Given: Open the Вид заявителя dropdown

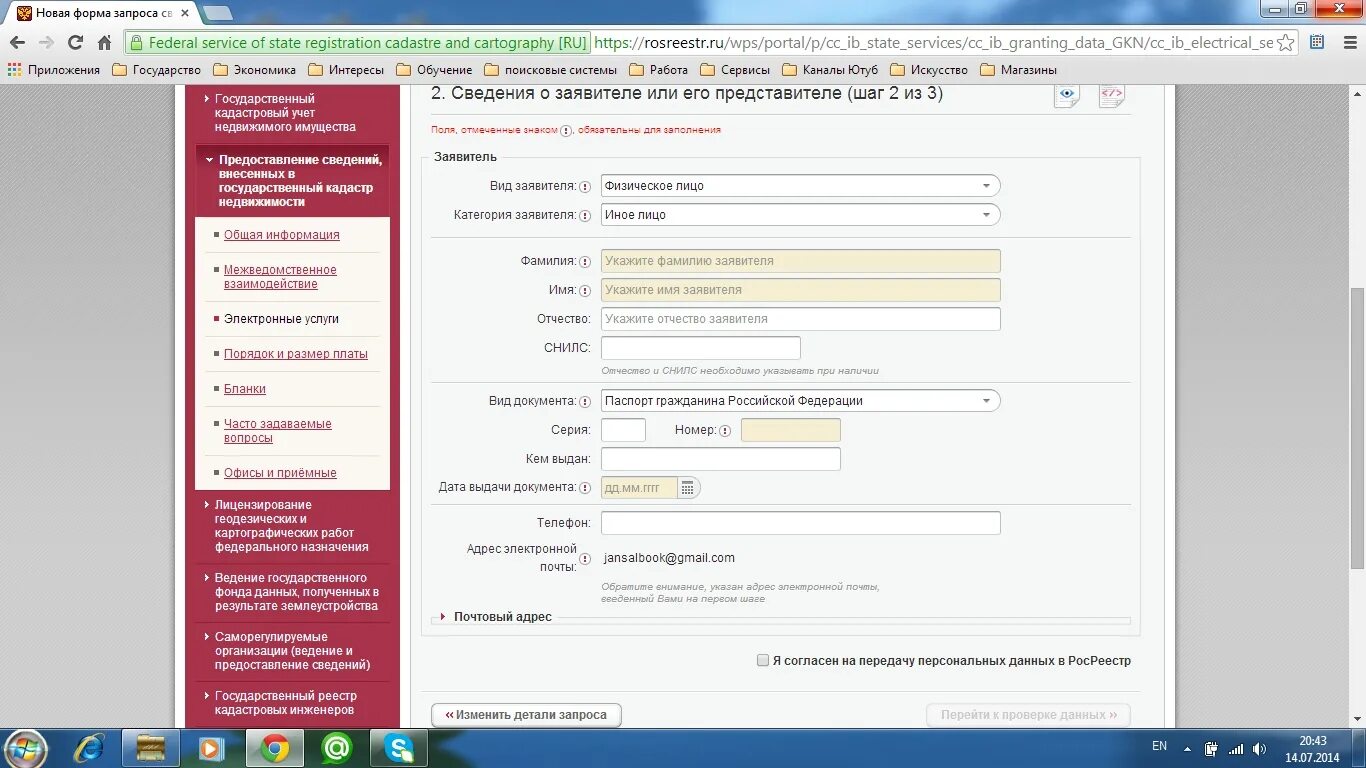Looking at the screenshot, I should click(800, 186).
